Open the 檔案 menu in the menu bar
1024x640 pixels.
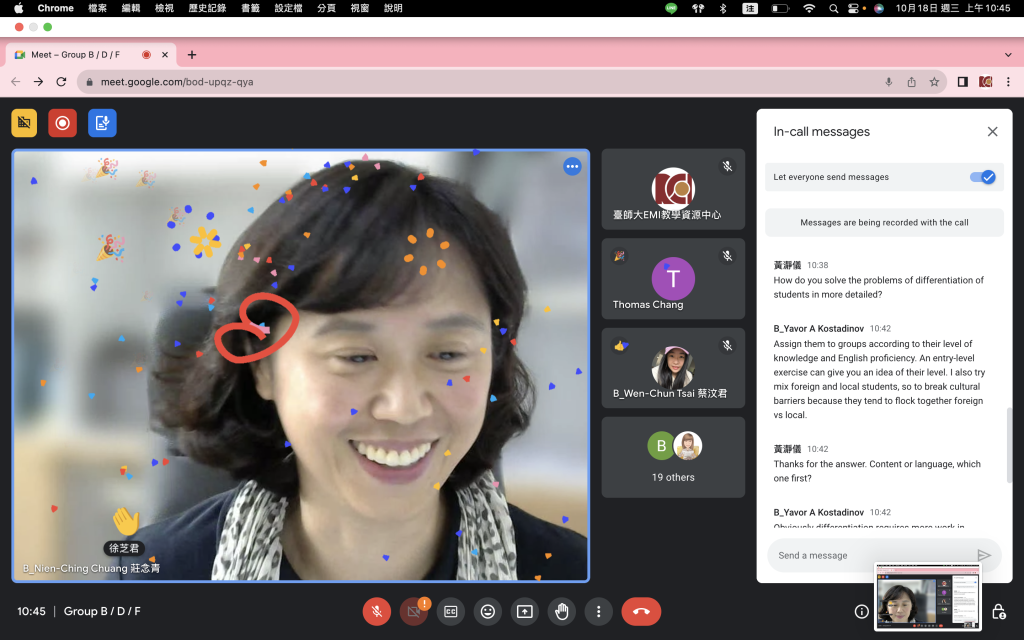click(x=97, y=8)
